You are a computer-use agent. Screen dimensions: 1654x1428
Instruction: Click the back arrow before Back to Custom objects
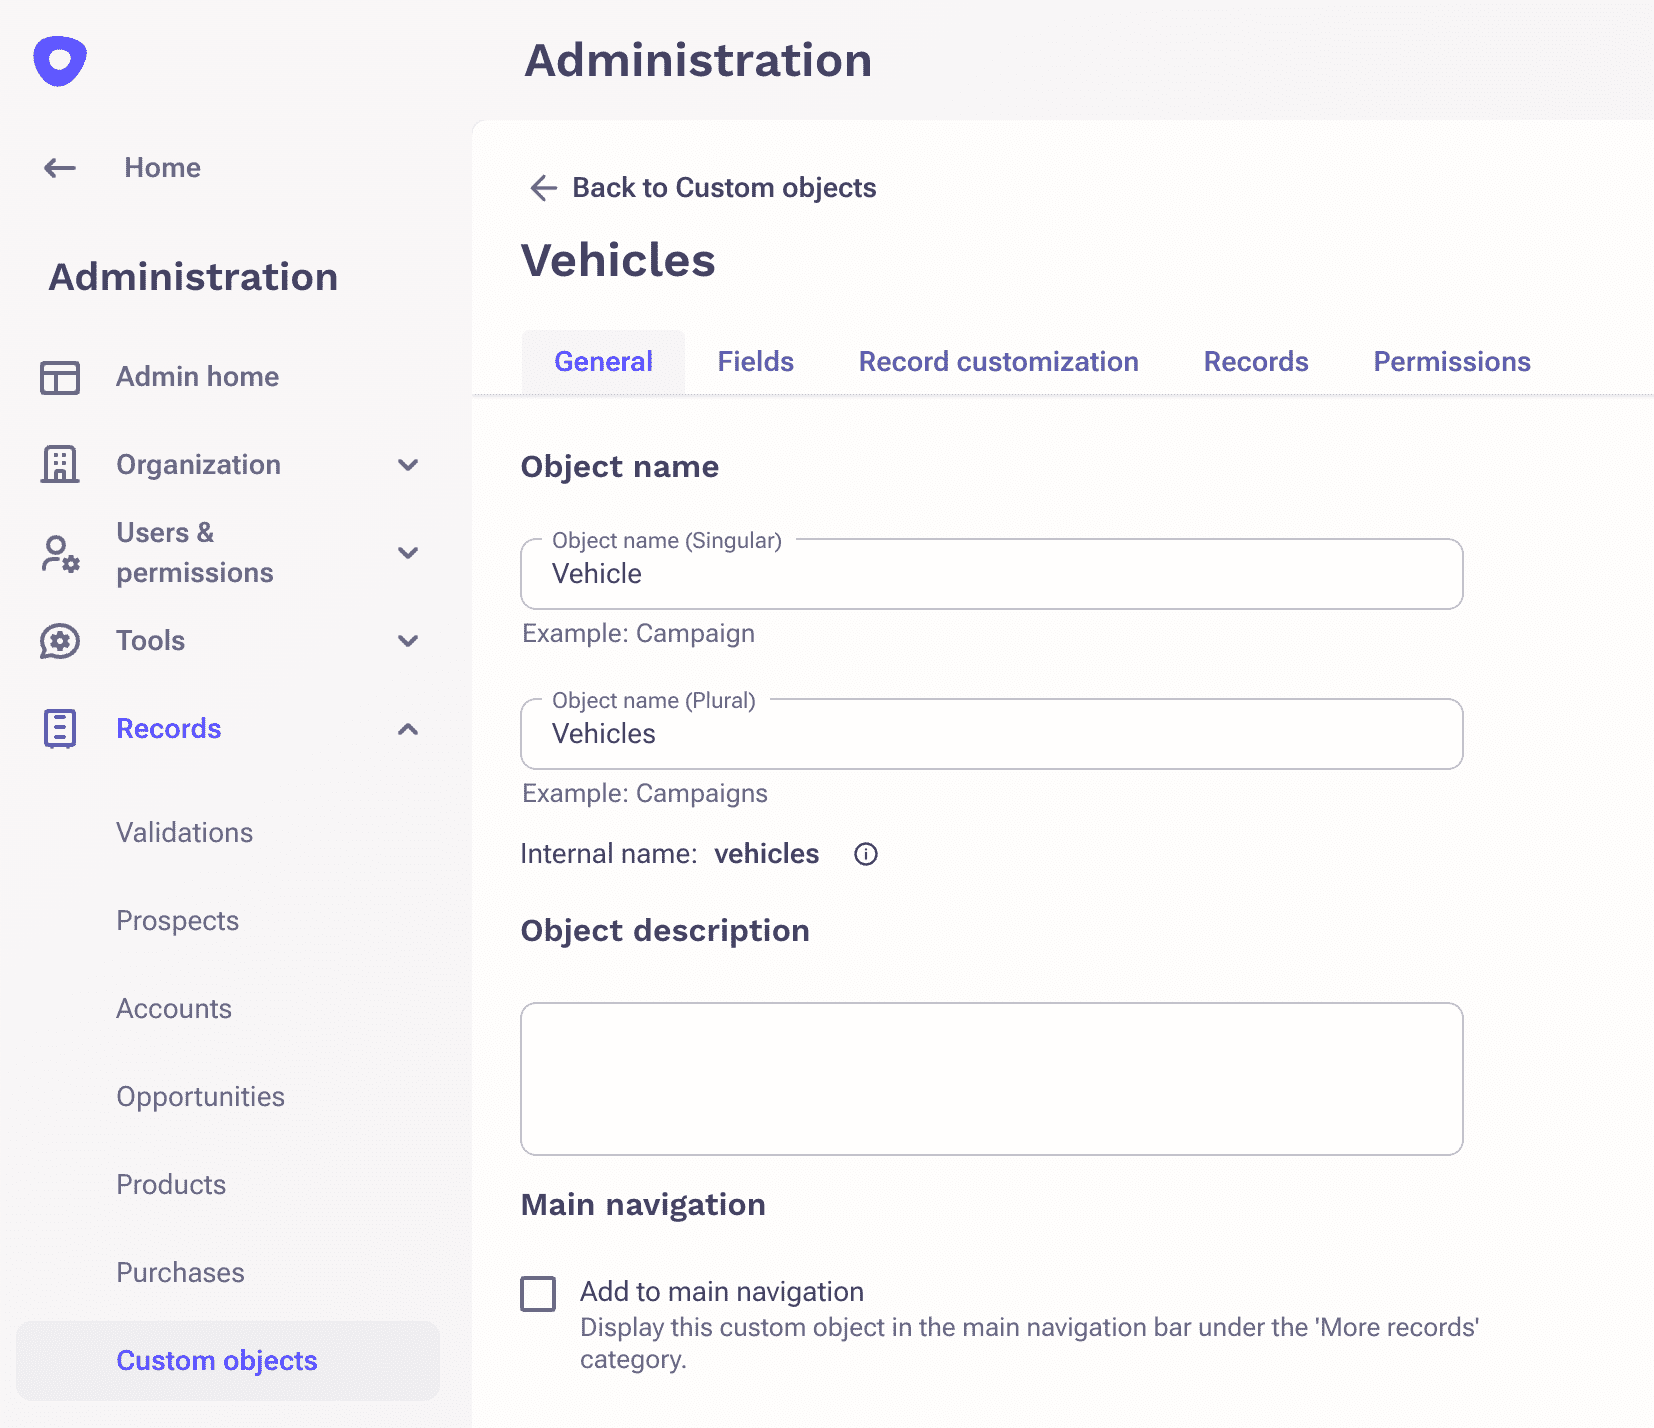(x=542, y=188)
